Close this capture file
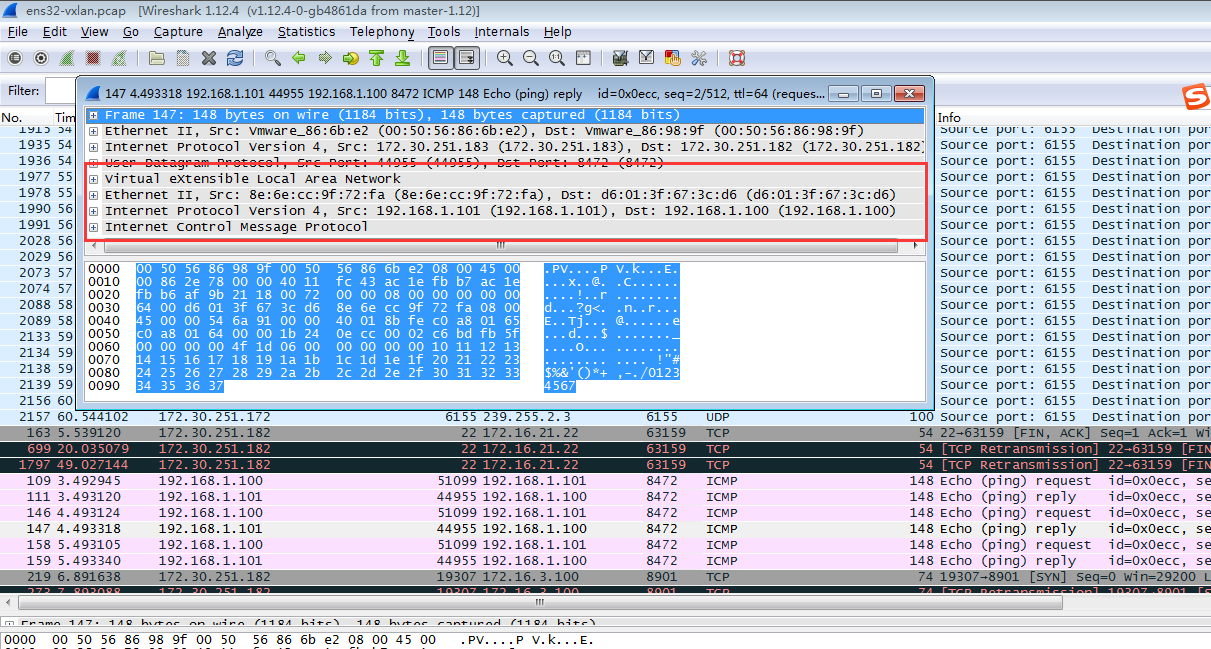This screenshot has height=649, width=1211. [209, 58]
